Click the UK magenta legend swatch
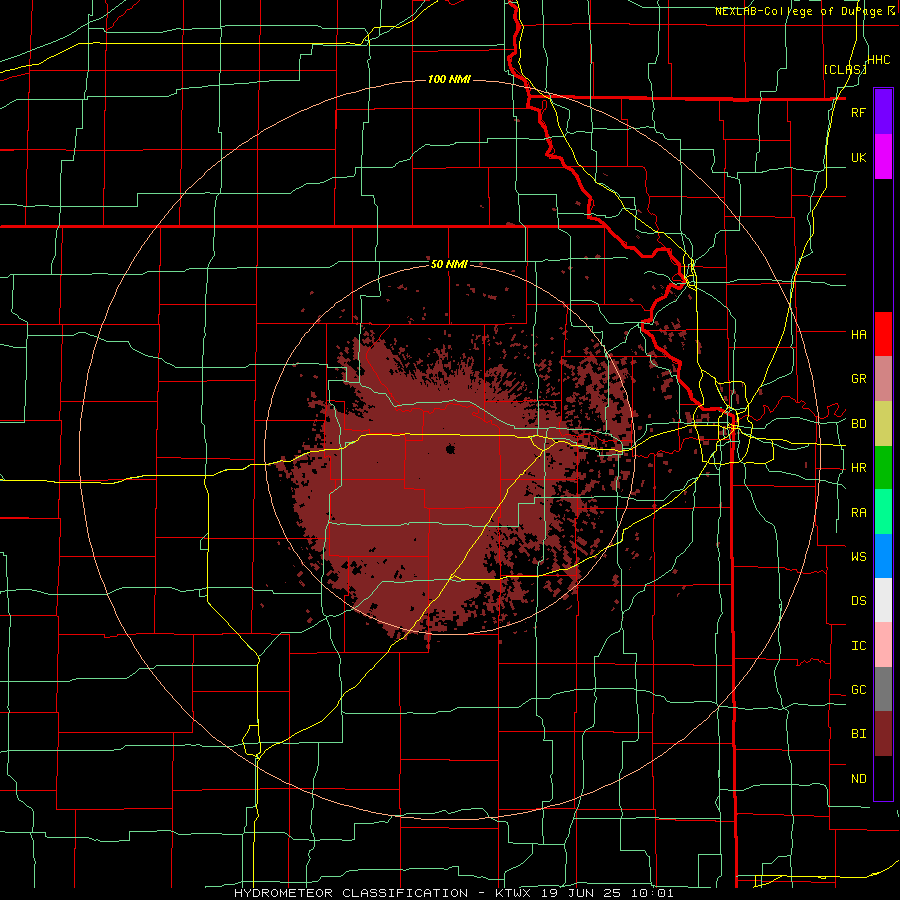Image resolution: width=900 pixels, height=900 pixels. coord(883,157)
